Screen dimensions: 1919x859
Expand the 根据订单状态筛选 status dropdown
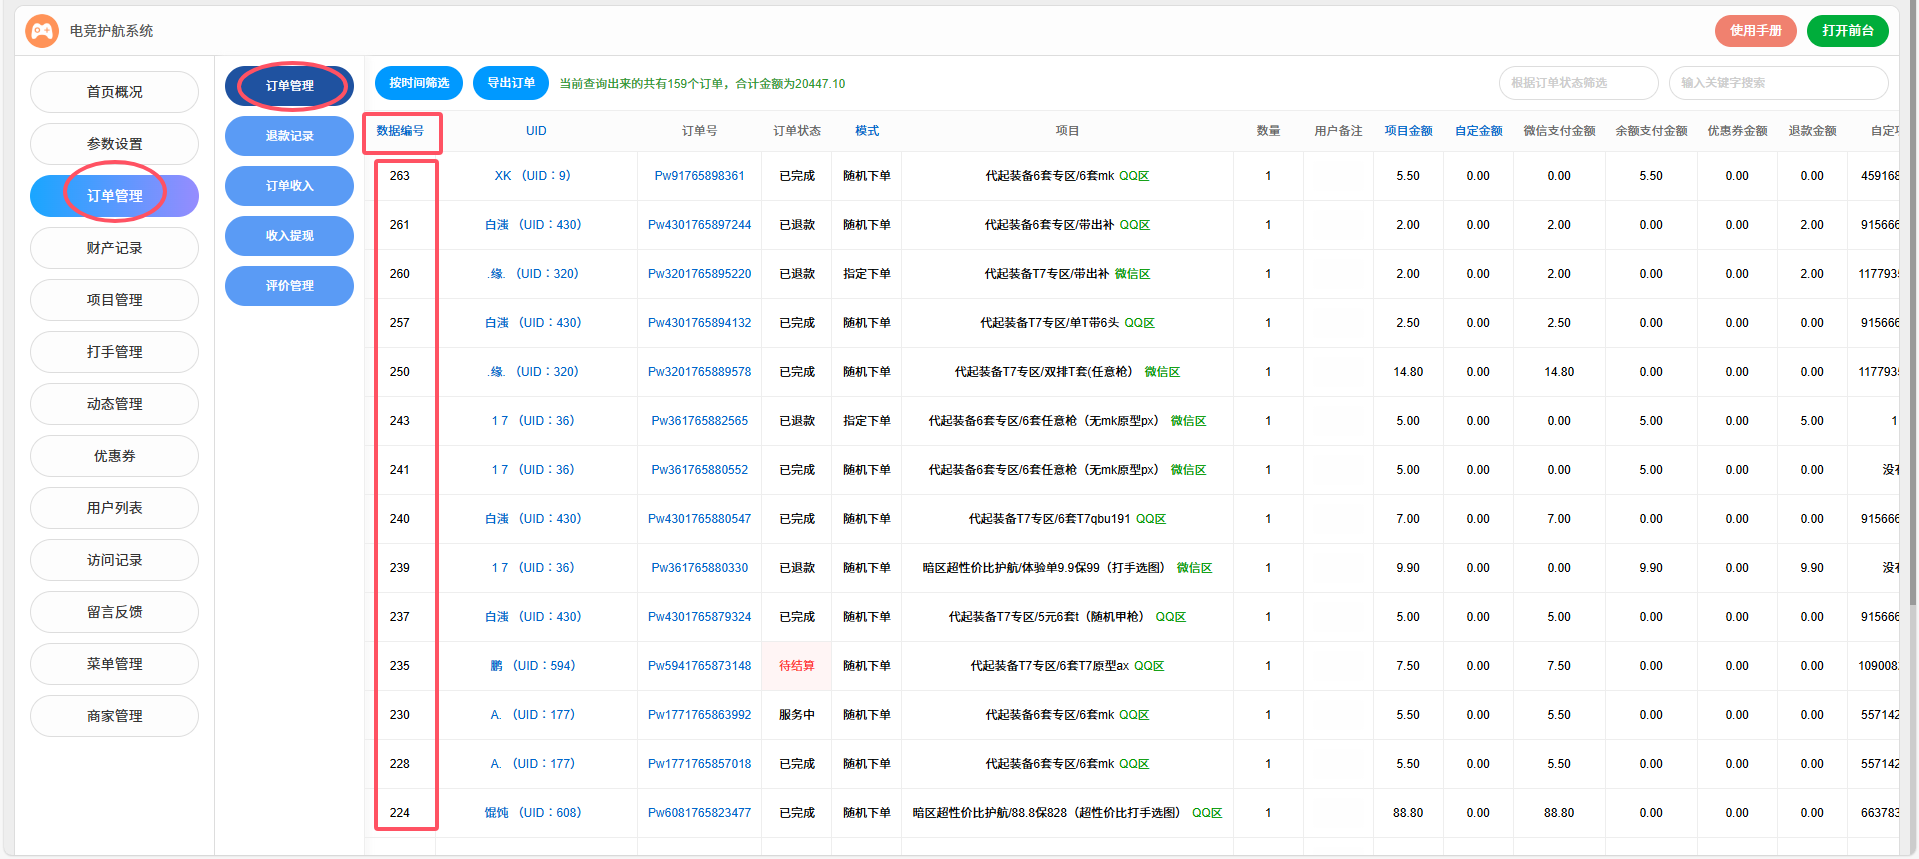pyautogui.click(x=1578, y=83)
